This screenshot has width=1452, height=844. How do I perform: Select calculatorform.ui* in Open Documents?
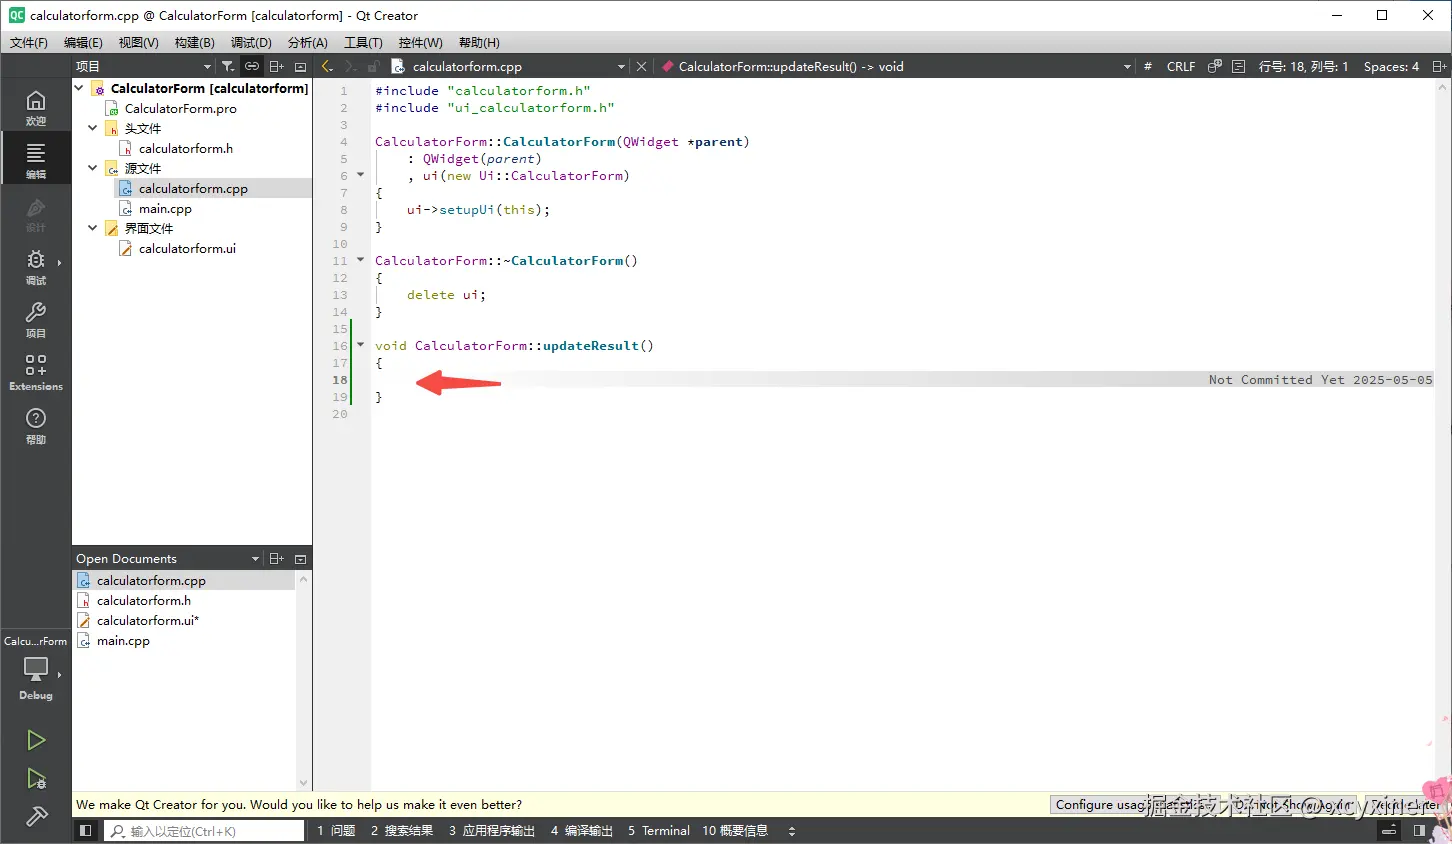tap(148, 620)
